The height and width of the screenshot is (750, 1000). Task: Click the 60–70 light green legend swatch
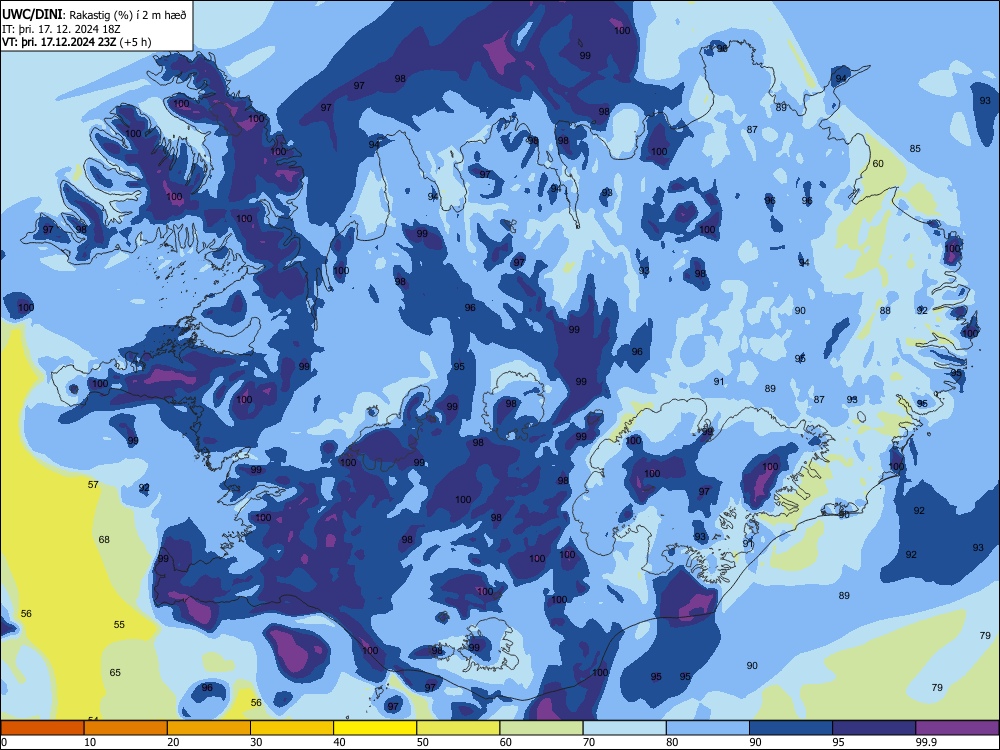[x=541, y=728]
